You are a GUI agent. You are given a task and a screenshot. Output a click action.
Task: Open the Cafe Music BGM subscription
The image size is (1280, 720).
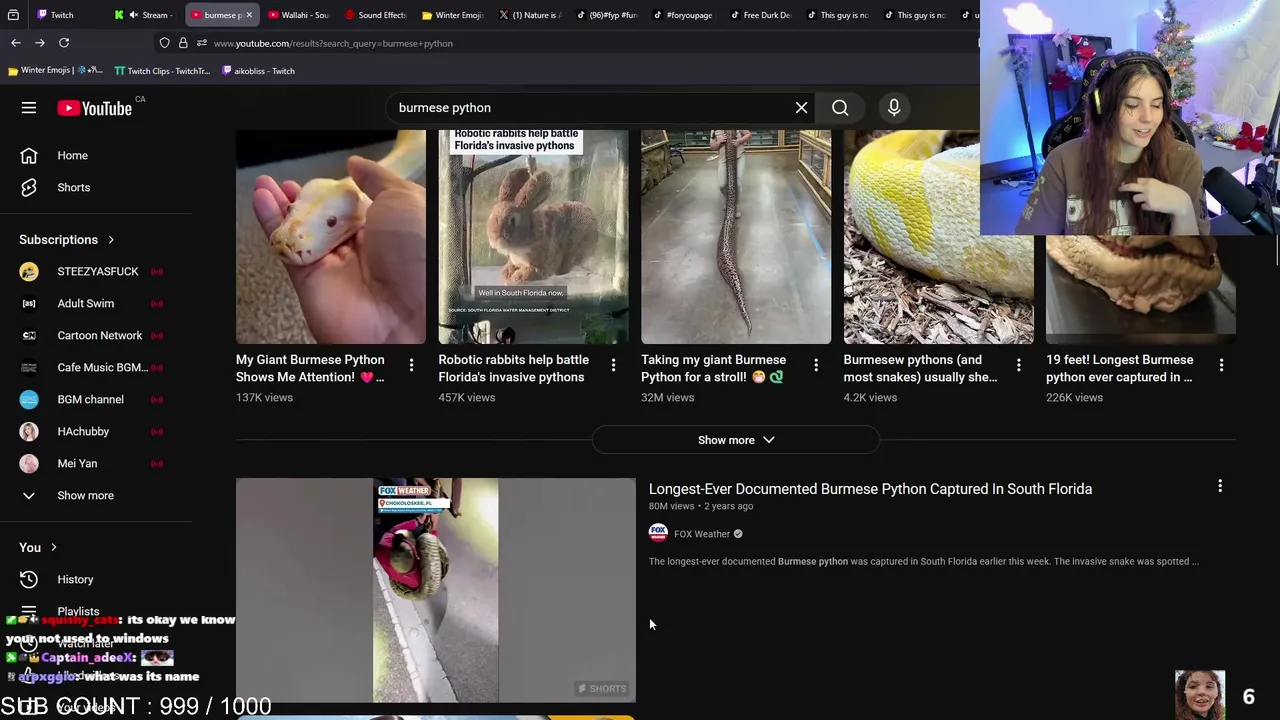point(96,368)
